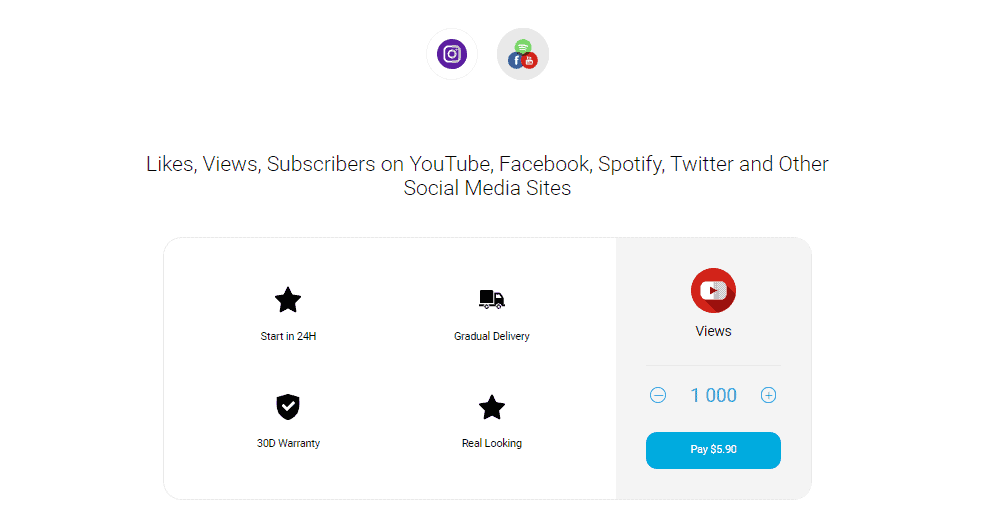
Task: Click the Views label under YouTube icon
Action: pos(713,331)
